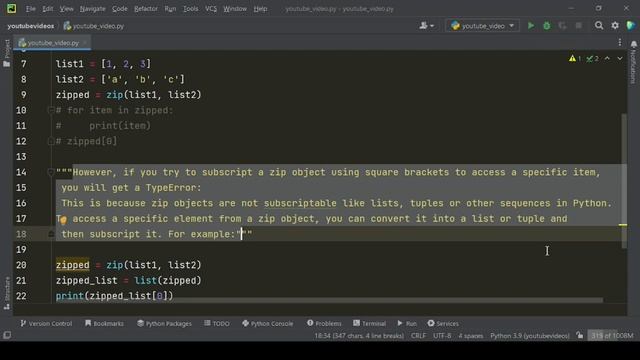
Task: Open the Structure tool window
Action: click(x=7, y=293)
